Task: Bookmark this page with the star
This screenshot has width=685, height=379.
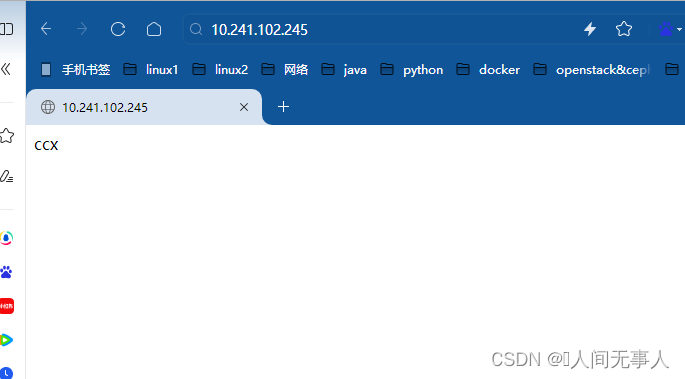Action: point(624,29)
